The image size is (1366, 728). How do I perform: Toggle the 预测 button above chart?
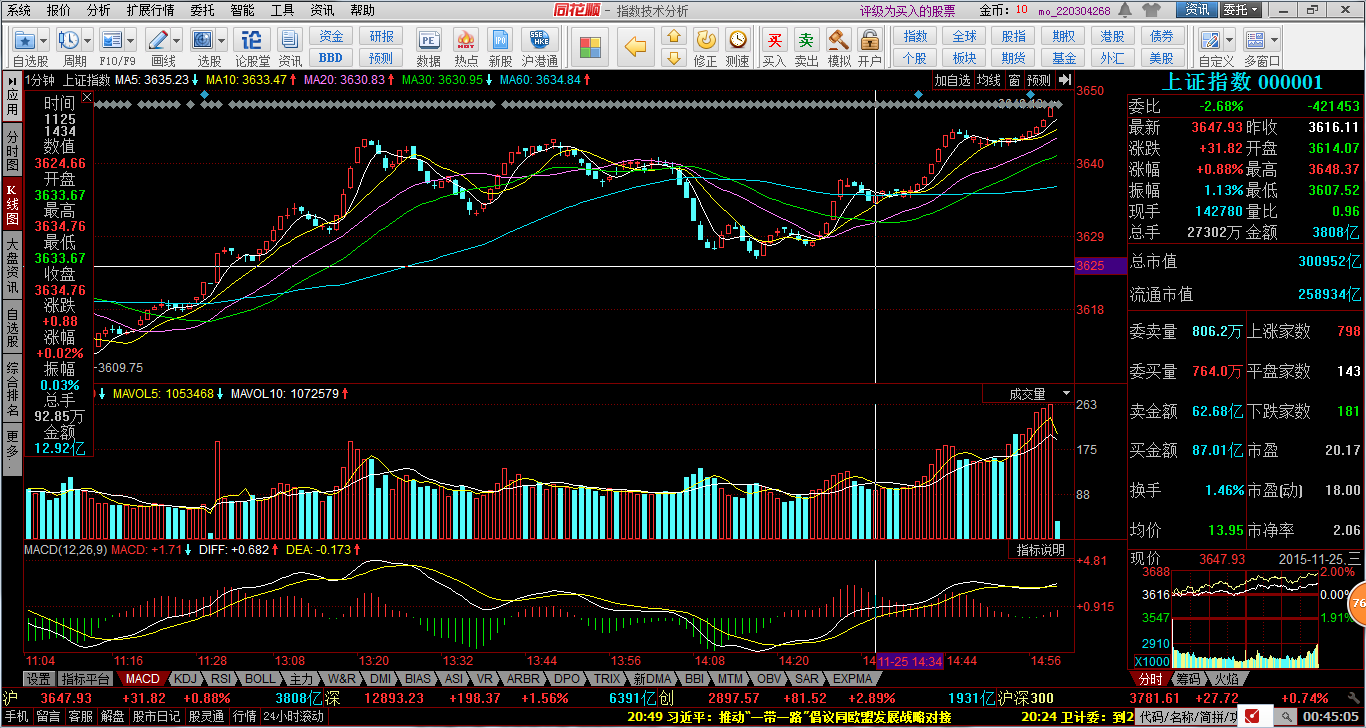[x=1039, y=80]
